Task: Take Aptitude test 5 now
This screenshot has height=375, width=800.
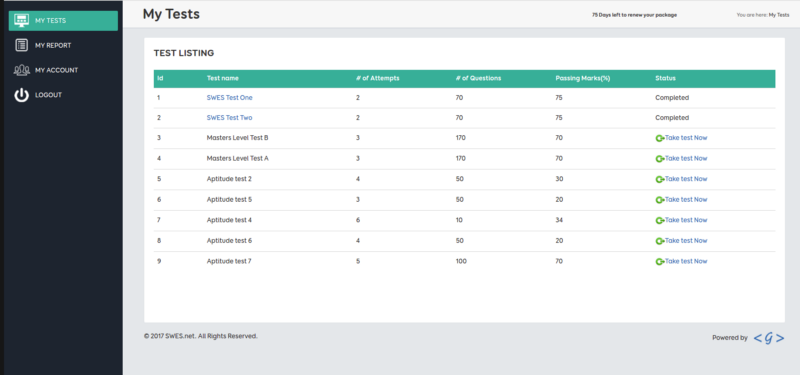Action: coord(686,199)
